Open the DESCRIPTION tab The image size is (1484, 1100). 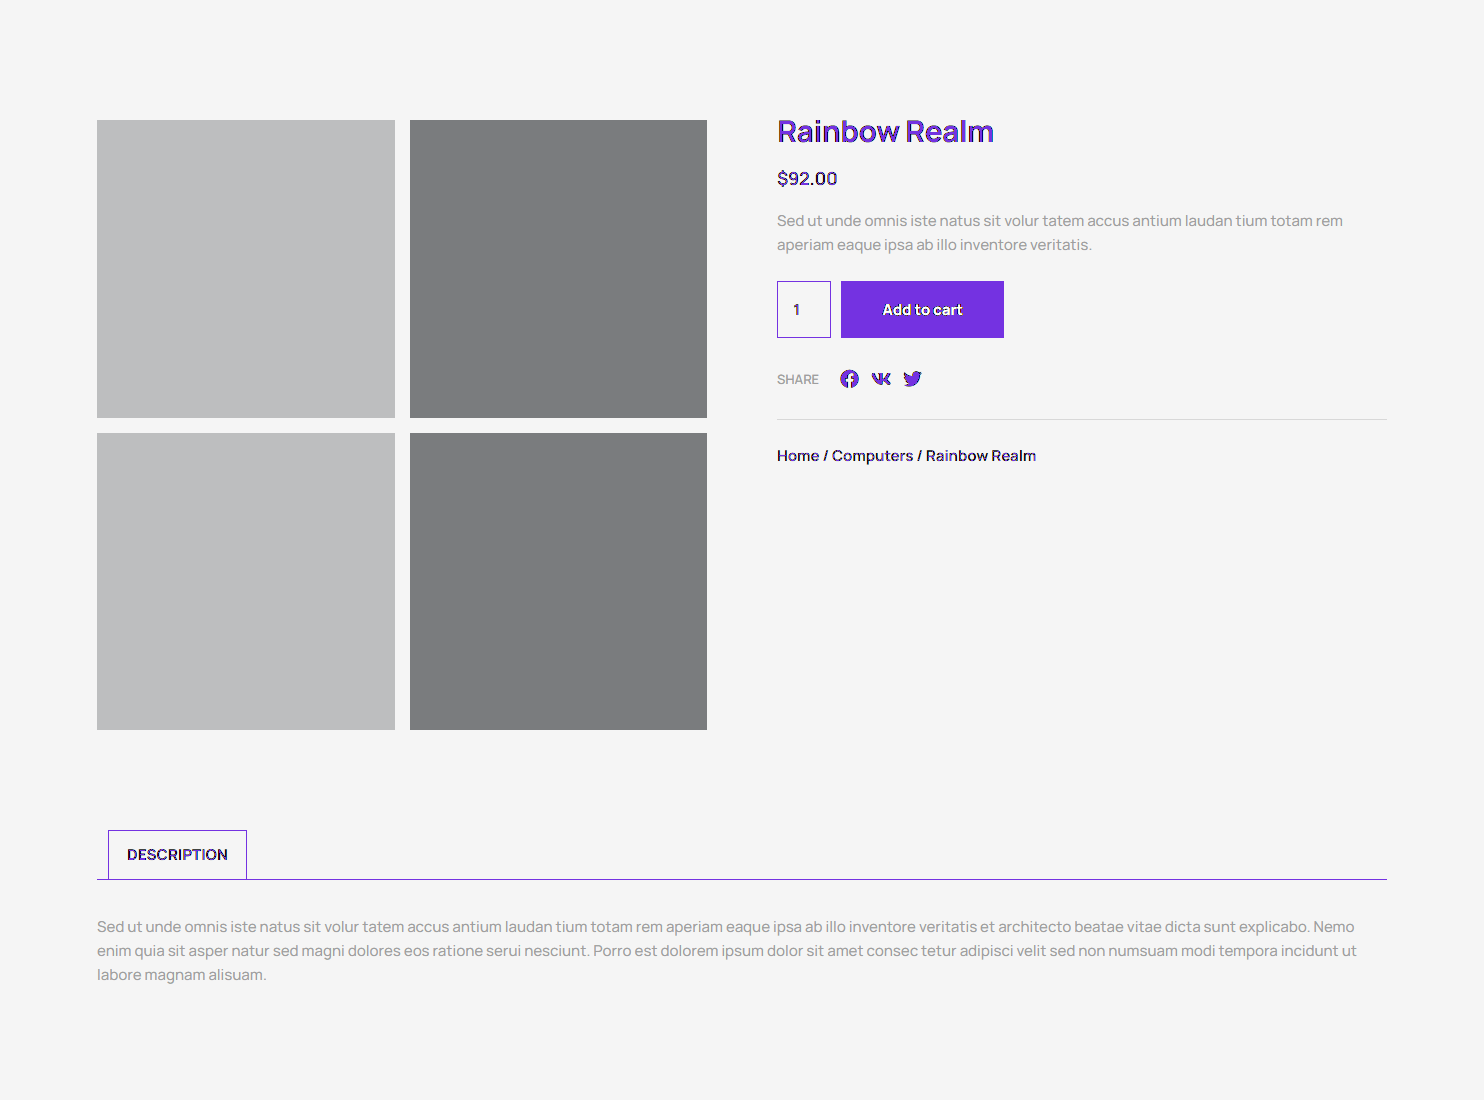click(x=177, y=855)
